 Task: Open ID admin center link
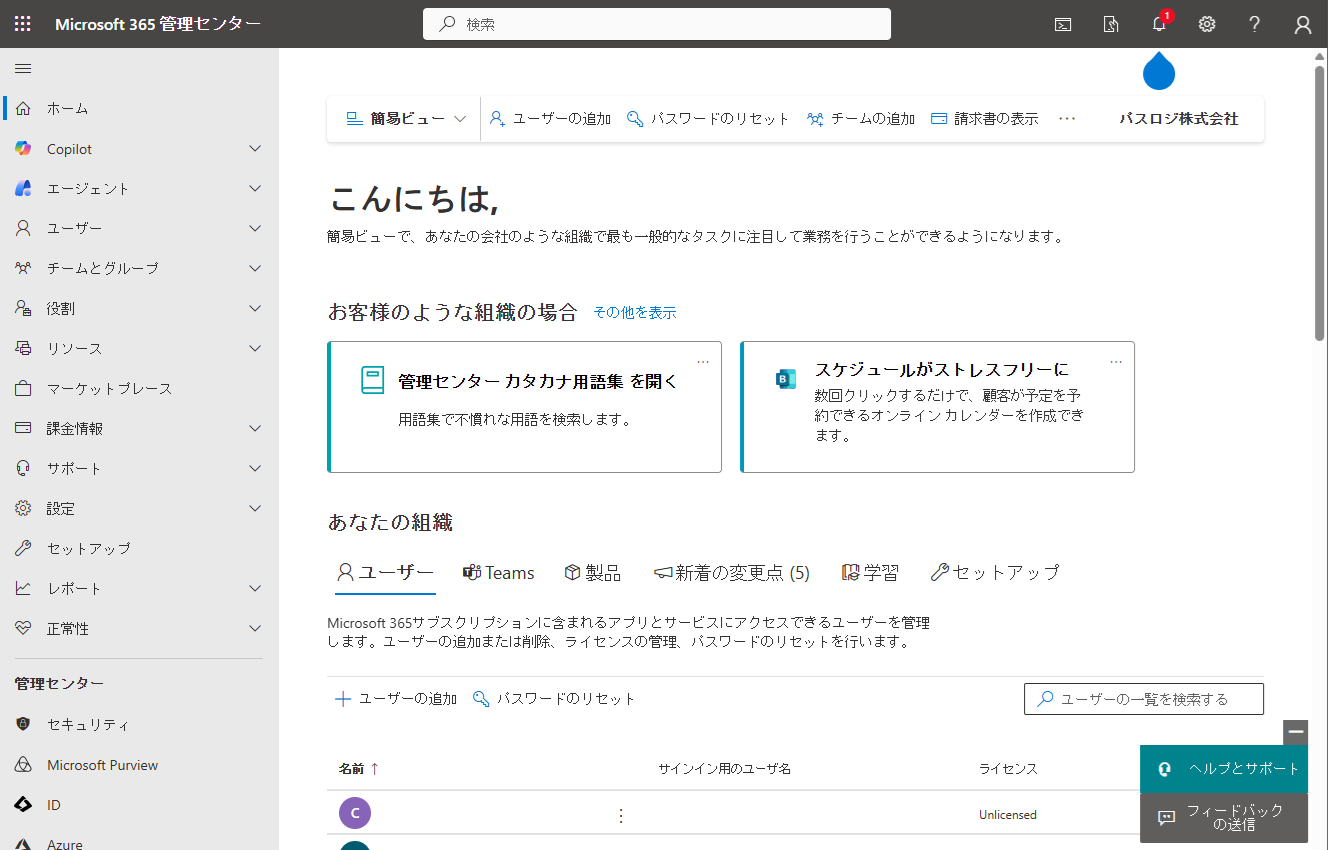coord(139,805)
